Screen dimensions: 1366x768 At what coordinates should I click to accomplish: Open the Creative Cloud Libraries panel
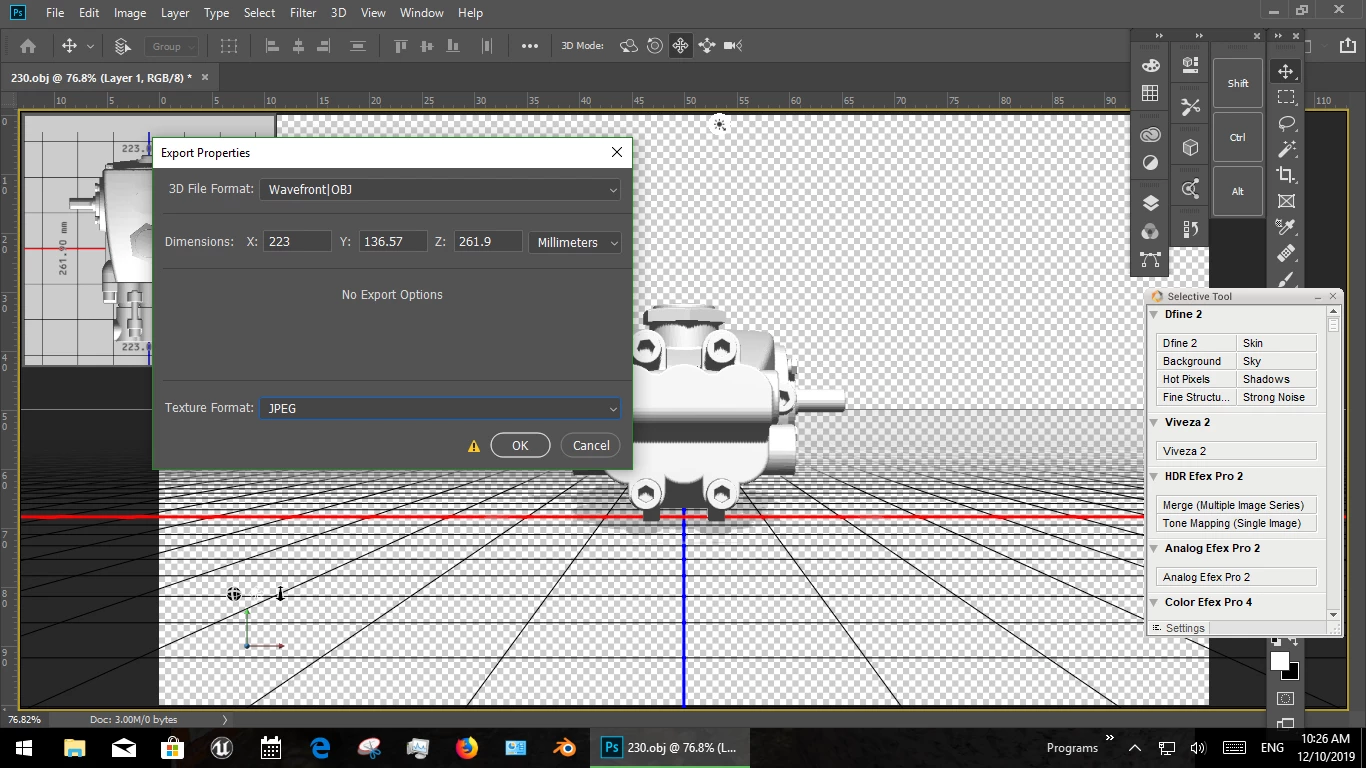[1150, 135]
